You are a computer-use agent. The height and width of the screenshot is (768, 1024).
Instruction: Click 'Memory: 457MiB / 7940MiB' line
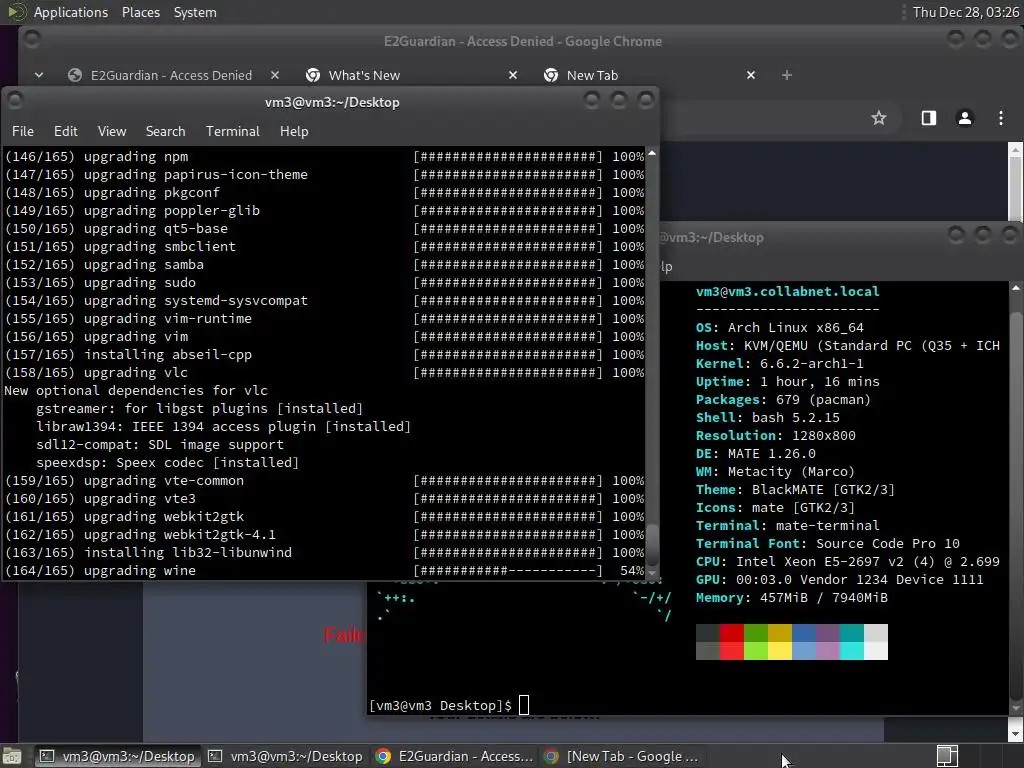(x=792, y=598)
